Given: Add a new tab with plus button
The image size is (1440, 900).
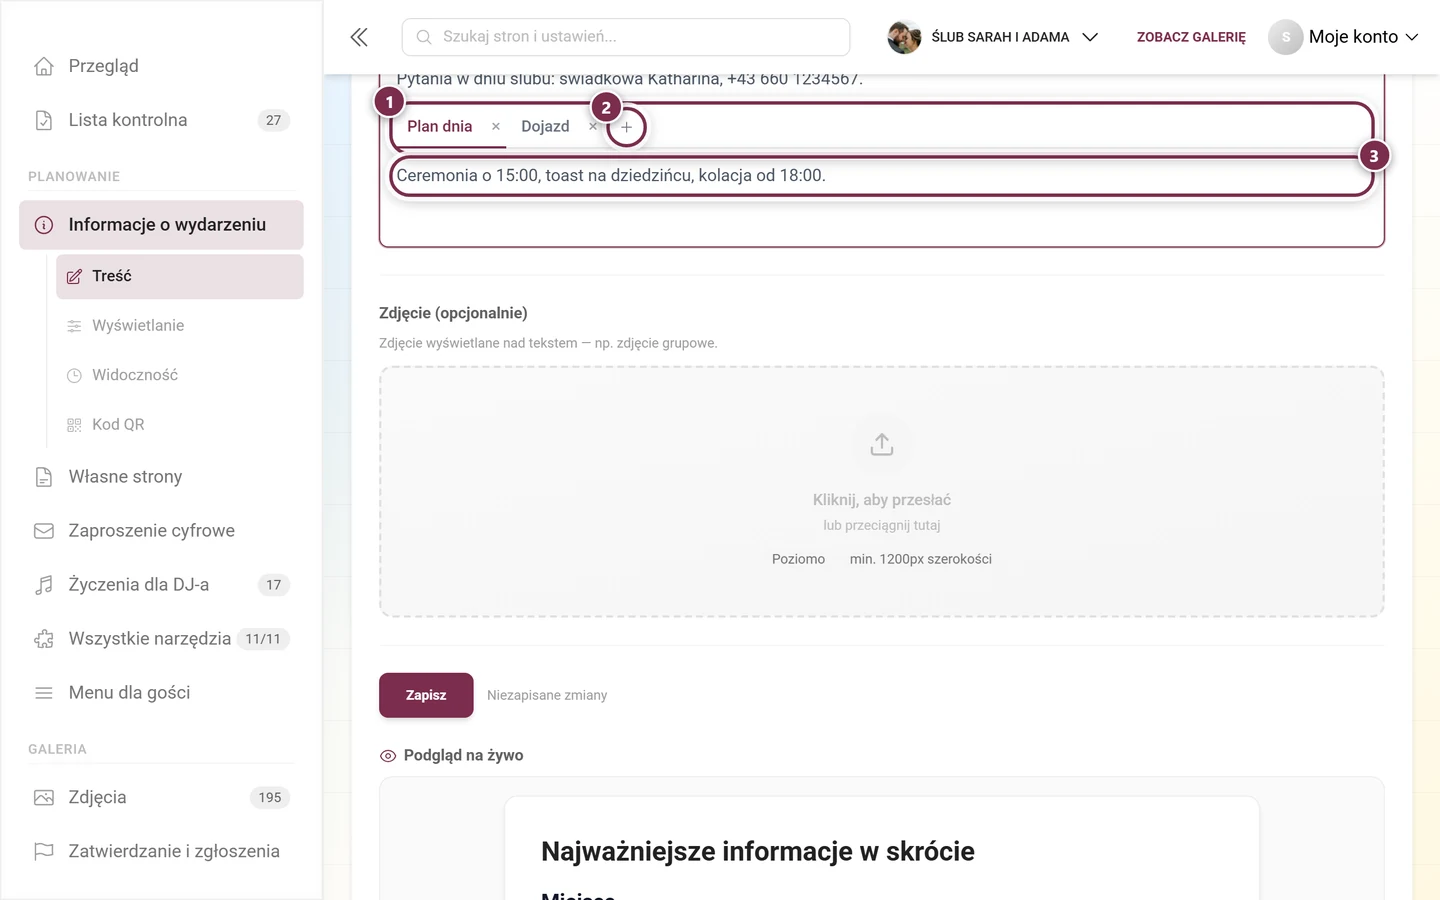Looking at the screenshot, I should click(627, 128).
